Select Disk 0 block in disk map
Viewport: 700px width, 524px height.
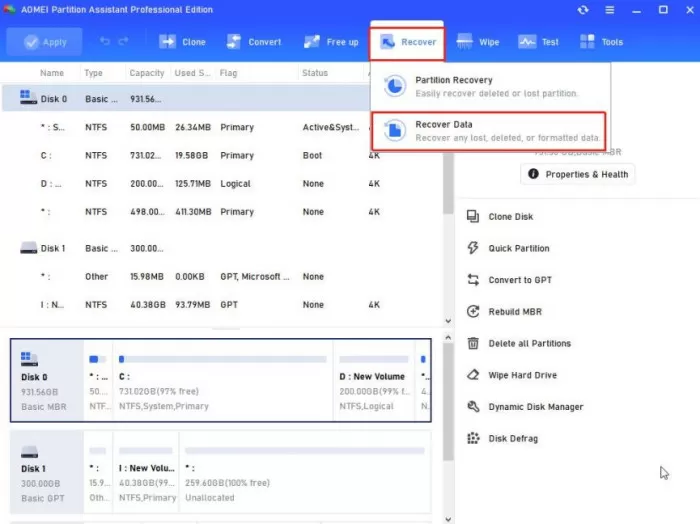(x=47, y=380)
